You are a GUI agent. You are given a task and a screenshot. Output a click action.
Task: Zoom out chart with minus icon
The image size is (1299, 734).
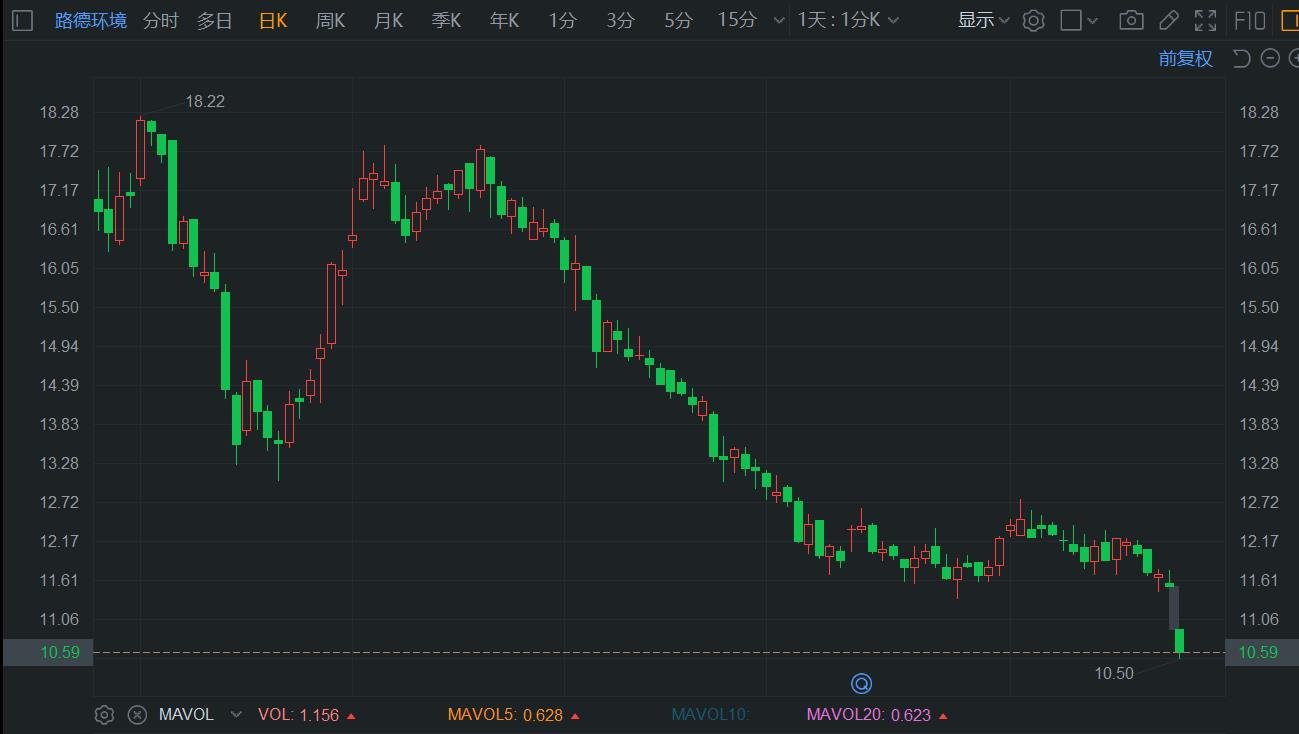click(x=1270, y=58)
